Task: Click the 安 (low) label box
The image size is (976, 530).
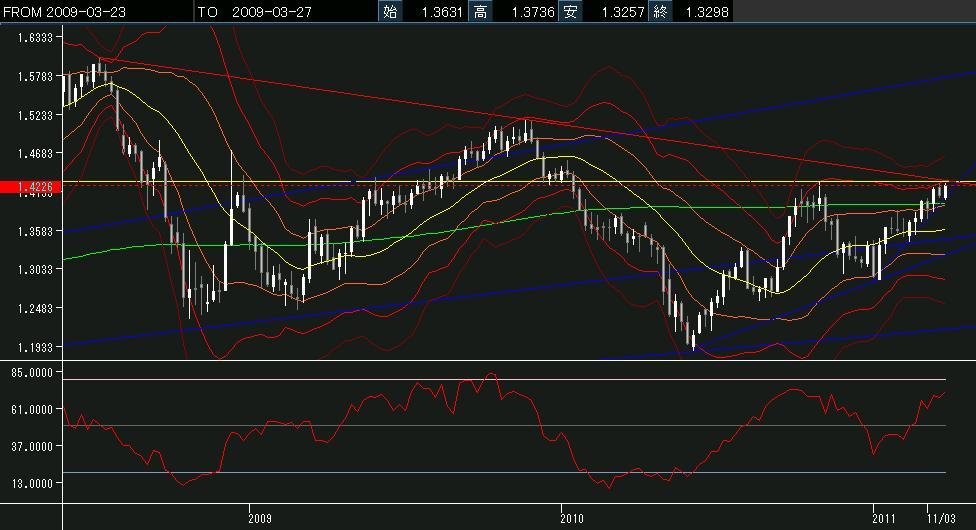Action: click(x=571, y=12)
